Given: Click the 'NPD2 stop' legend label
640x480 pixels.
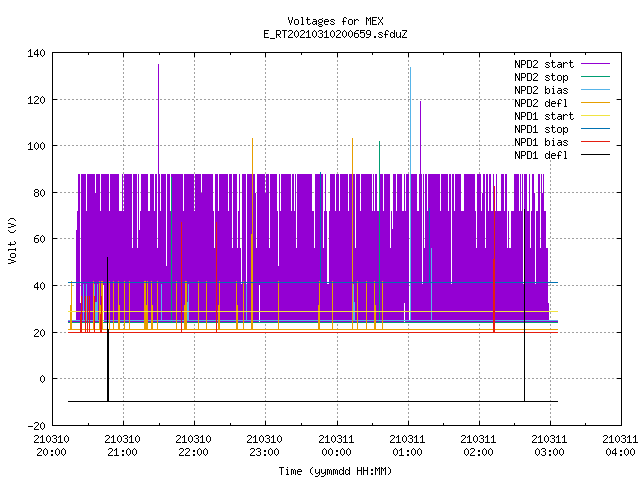Looking at the screenshot, I should tap(541, 77).
